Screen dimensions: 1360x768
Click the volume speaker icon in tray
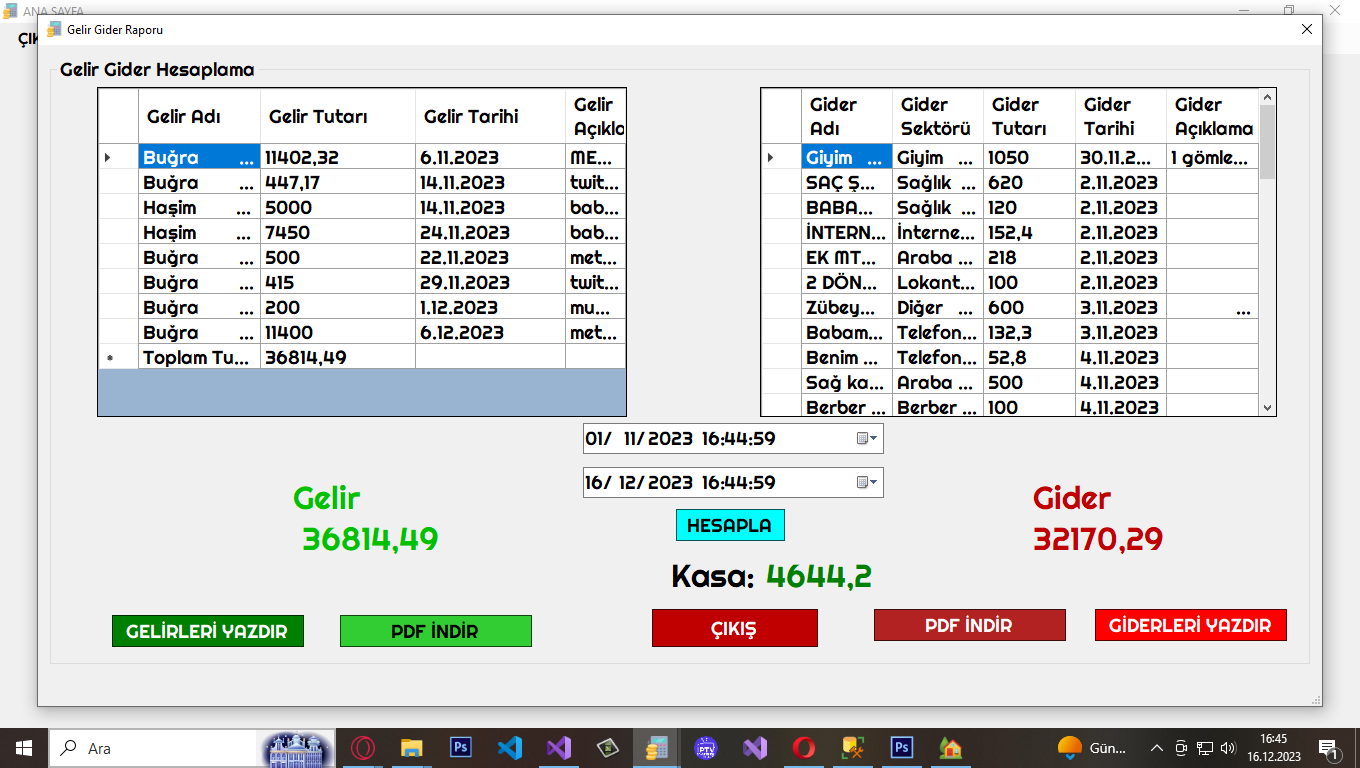(1228, 748)
